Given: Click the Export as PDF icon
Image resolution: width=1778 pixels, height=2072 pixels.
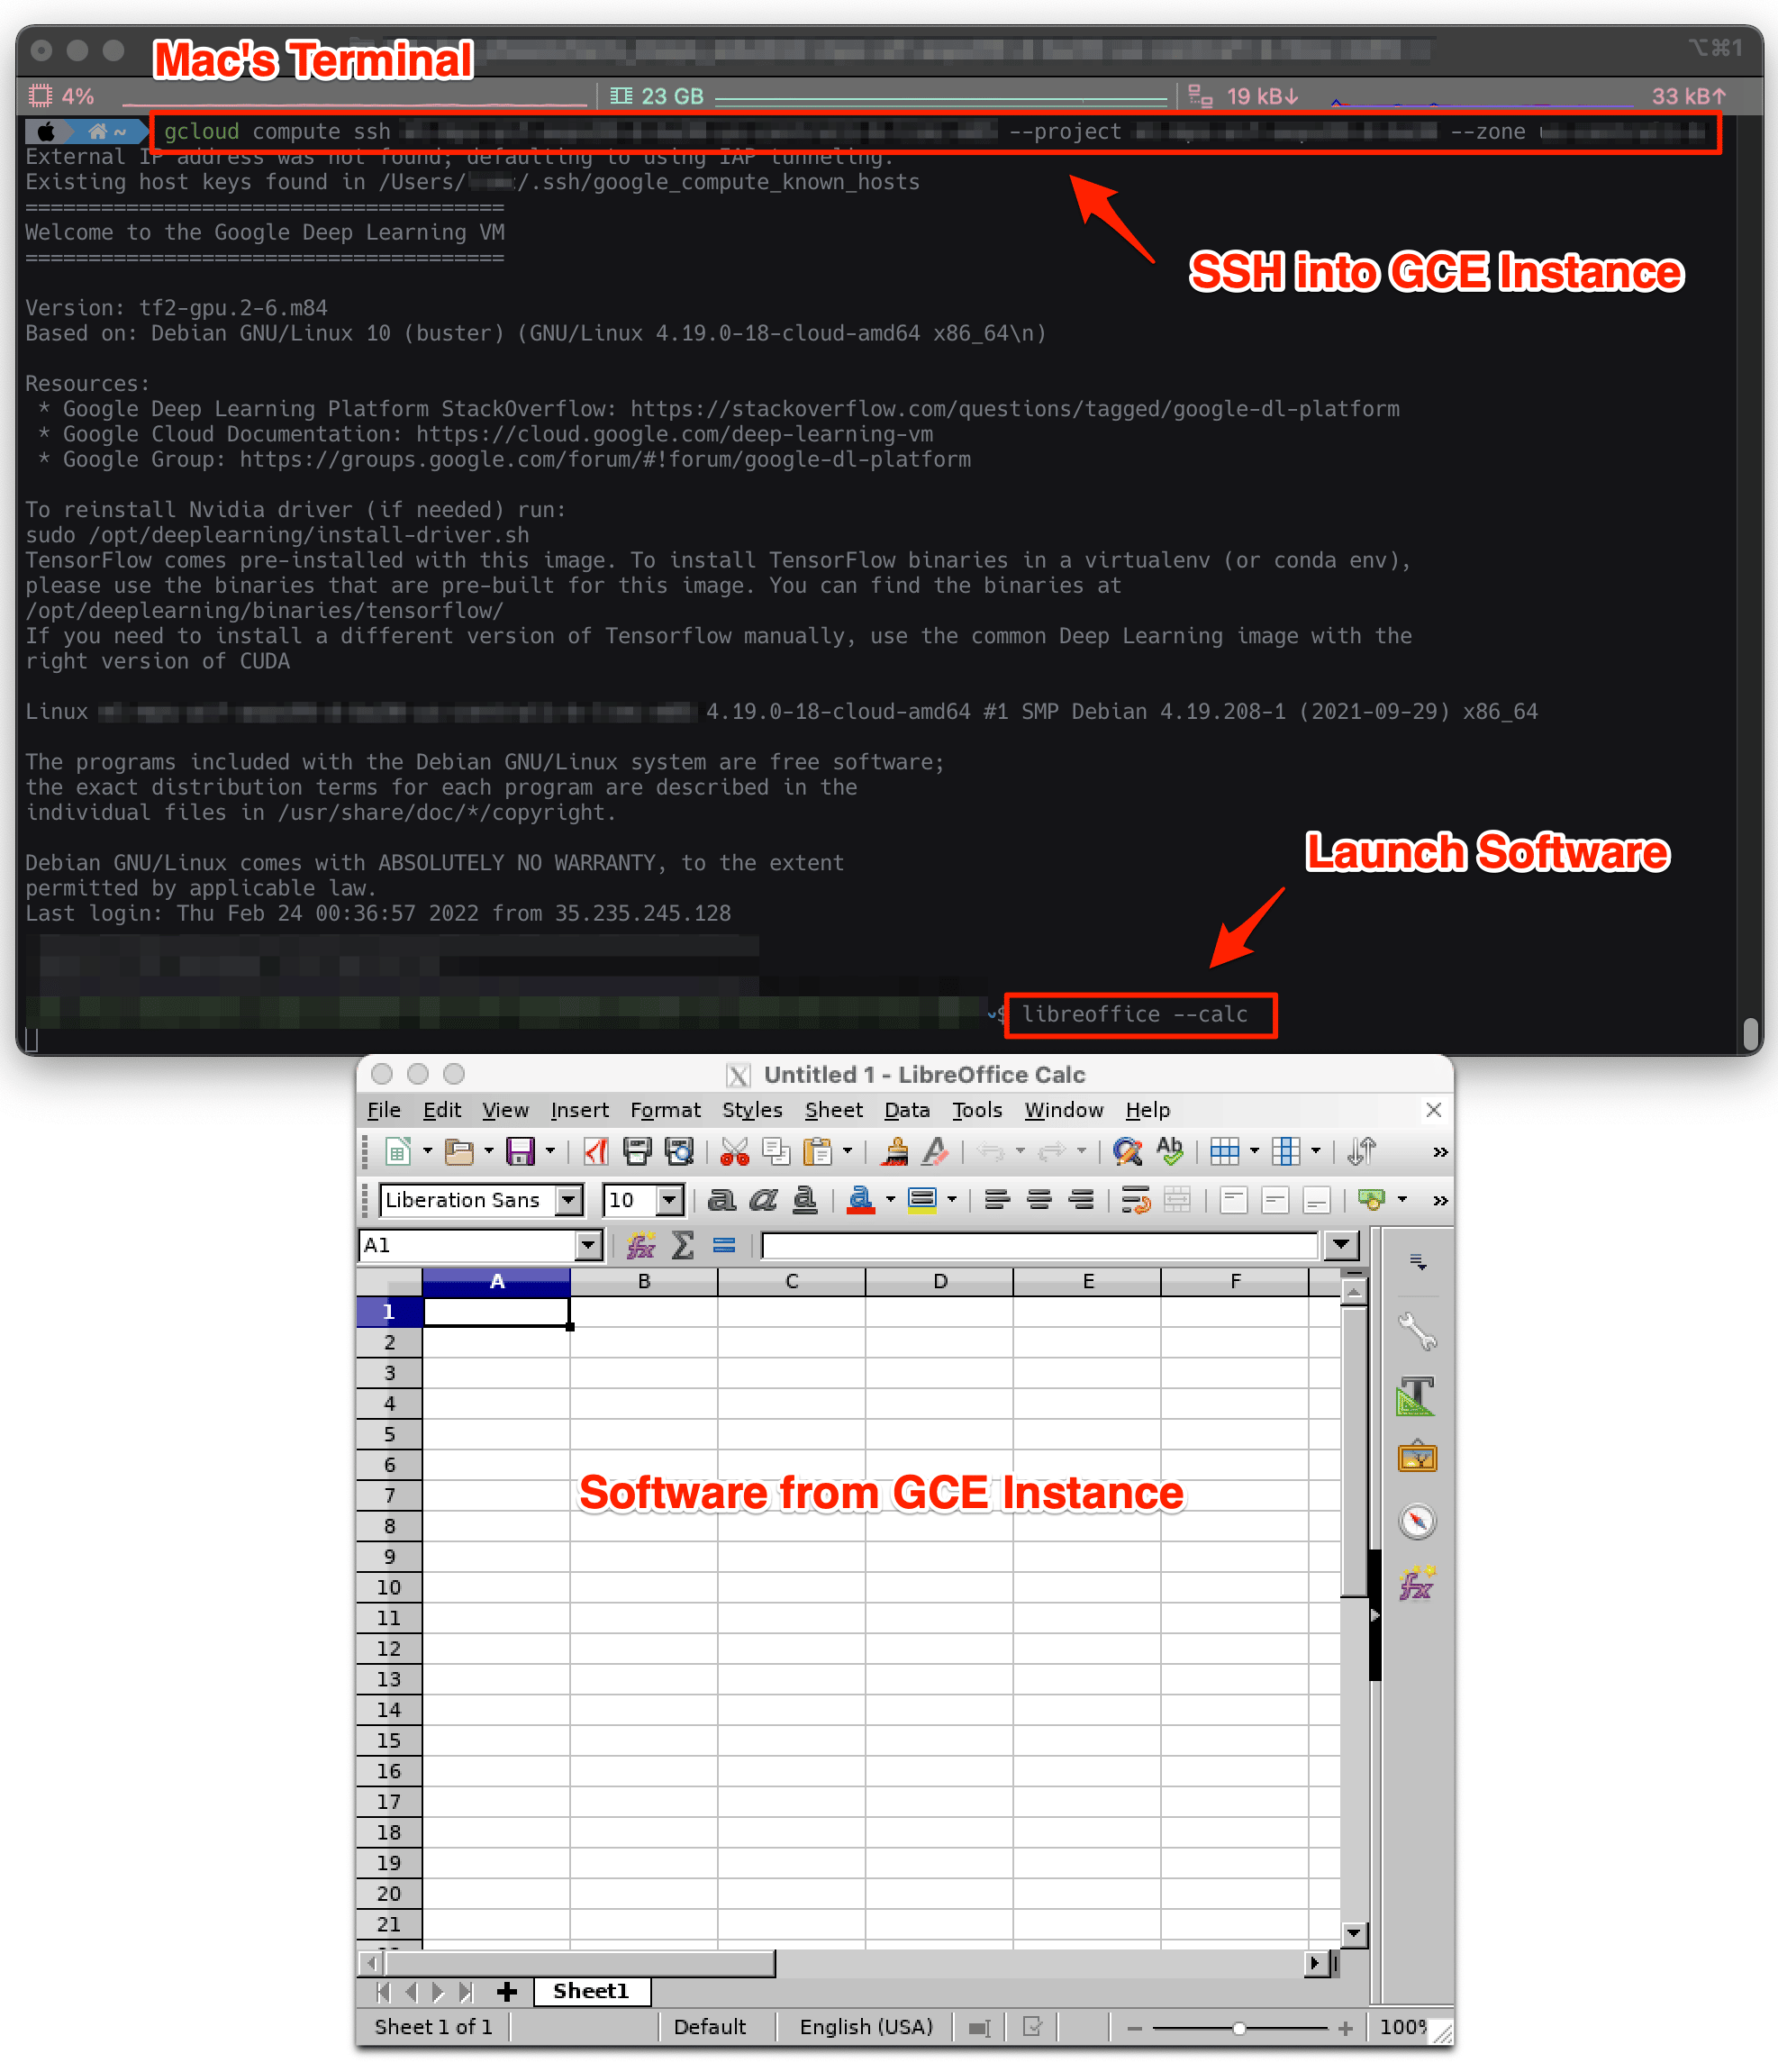Looking at the screenshot, I should [x=596, y=1151].
